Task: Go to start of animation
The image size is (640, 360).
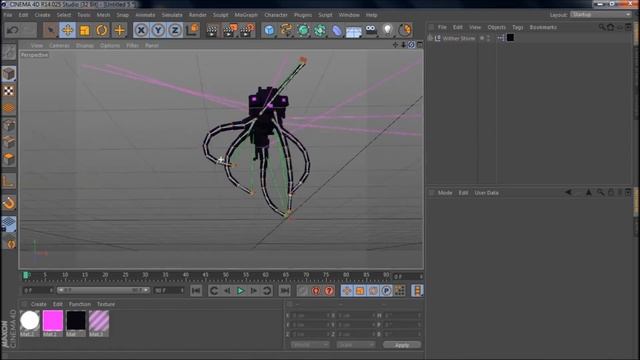Action: 196,291
